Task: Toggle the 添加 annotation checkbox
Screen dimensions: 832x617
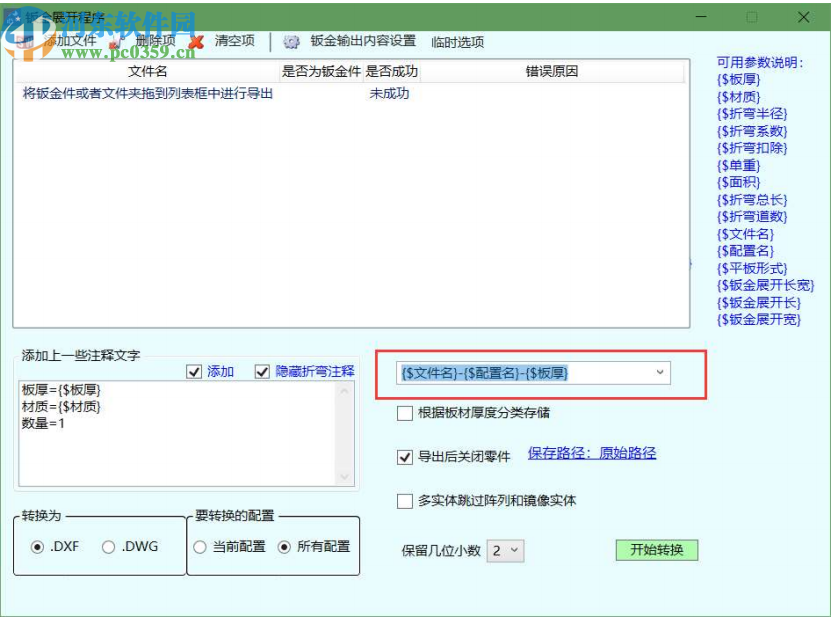Action: tap(194, 371)
